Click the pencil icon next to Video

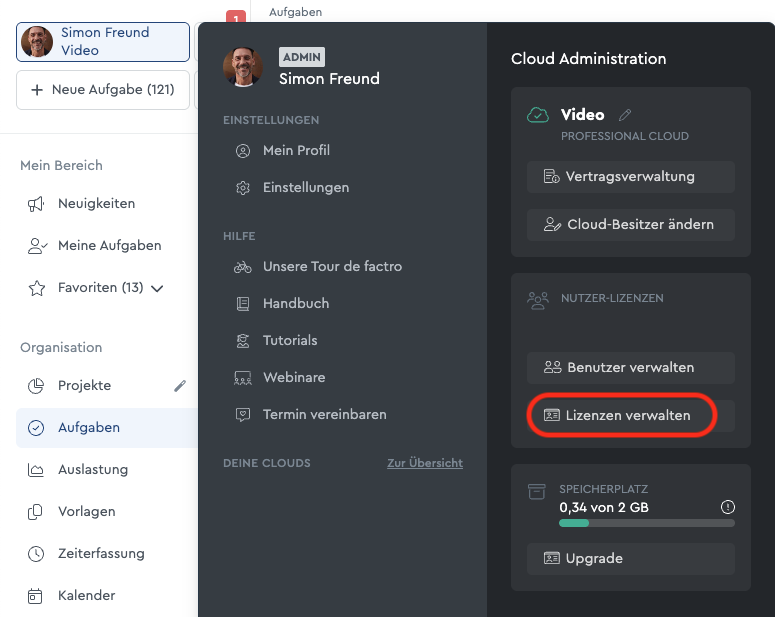coord(625,115)
